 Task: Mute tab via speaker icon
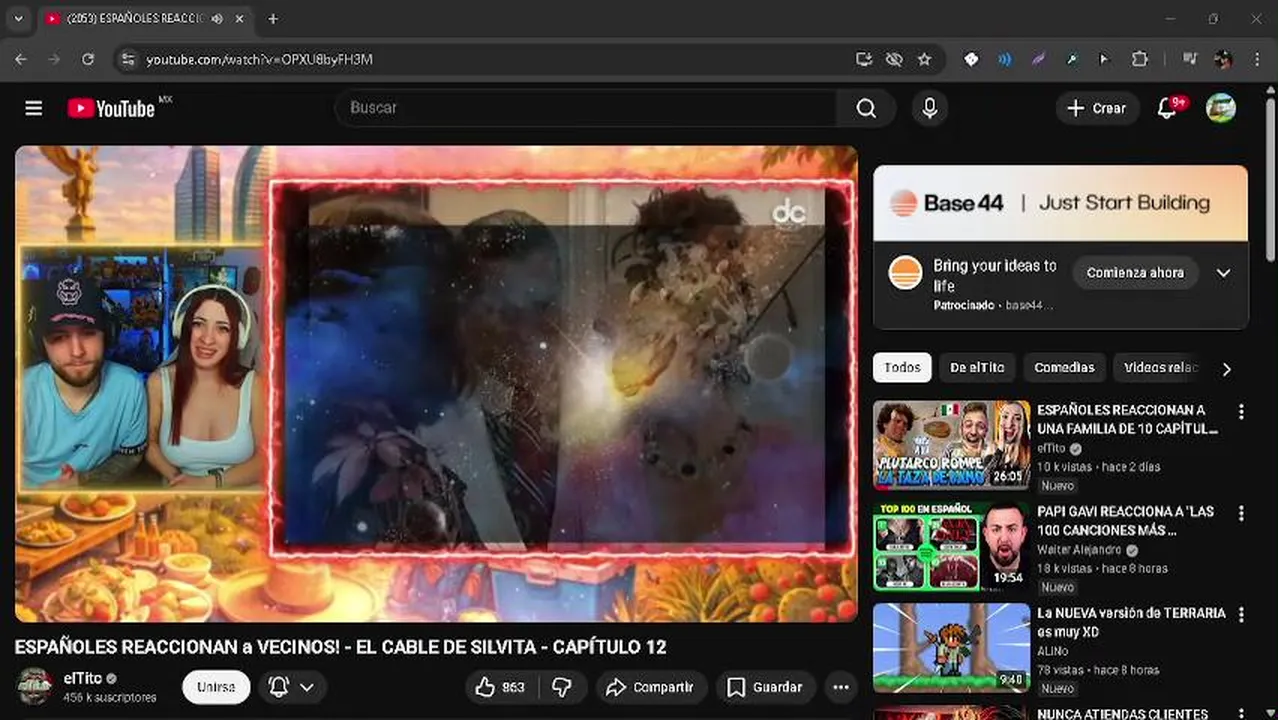(217, 18)
